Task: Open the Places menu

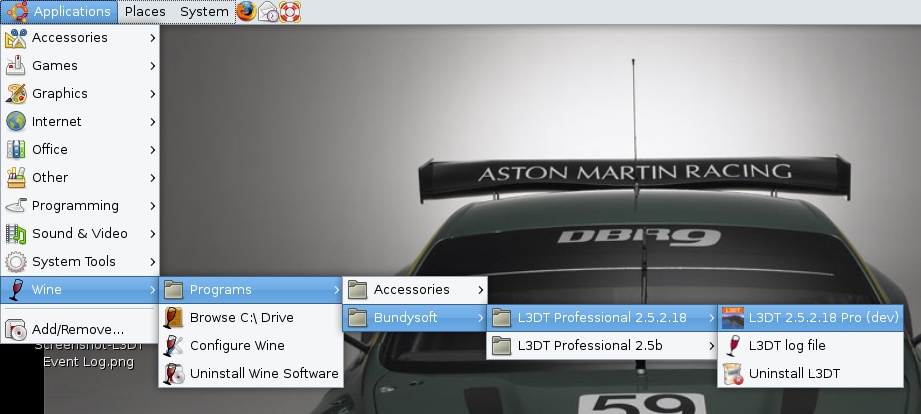Action: pos(145,12)
